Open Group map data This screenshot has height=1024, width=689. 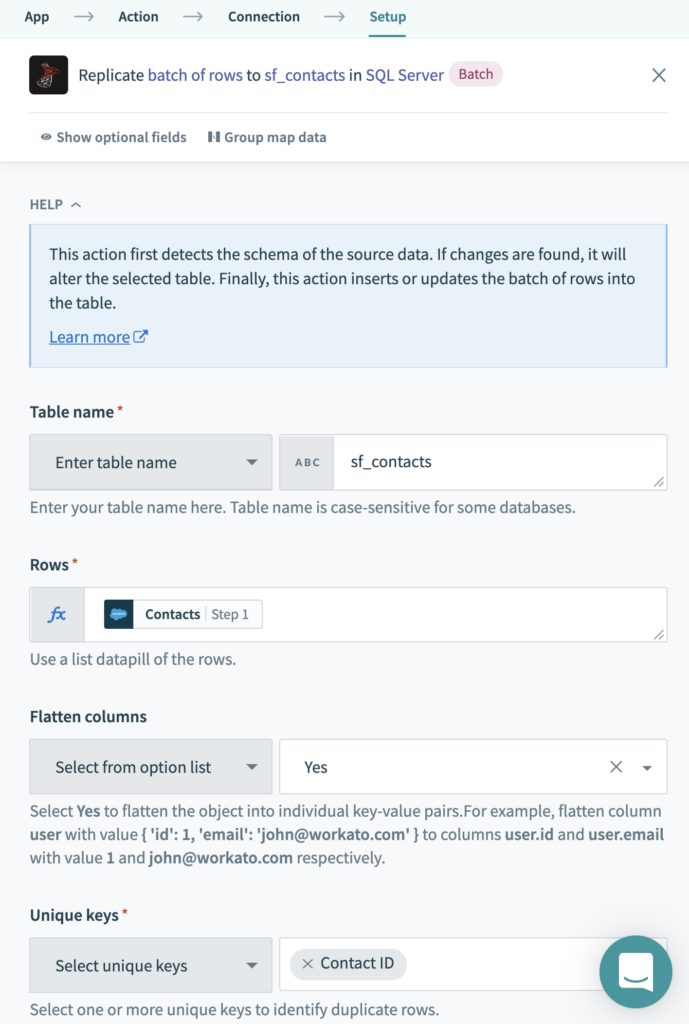[x=267, y=137]
